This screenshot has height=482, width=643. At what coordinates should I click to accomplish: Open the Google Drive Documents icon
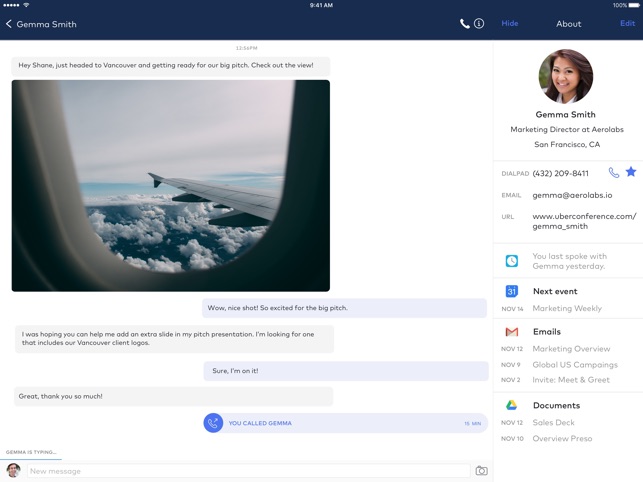point(511,405)
